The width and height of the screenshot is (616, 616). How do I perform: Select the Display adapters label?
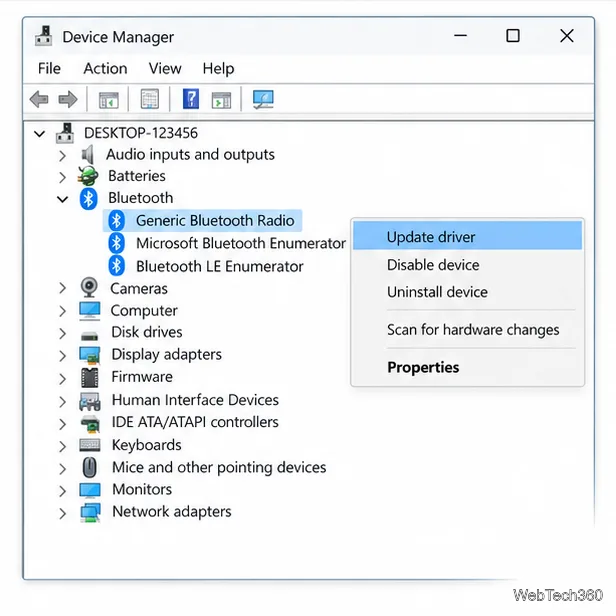coord(167,354)
